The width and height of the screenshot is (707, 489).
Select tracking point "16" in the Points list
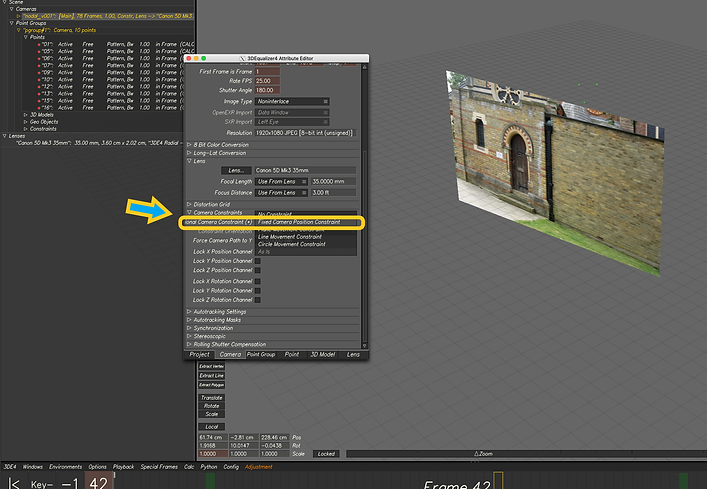tap(110, 108)
